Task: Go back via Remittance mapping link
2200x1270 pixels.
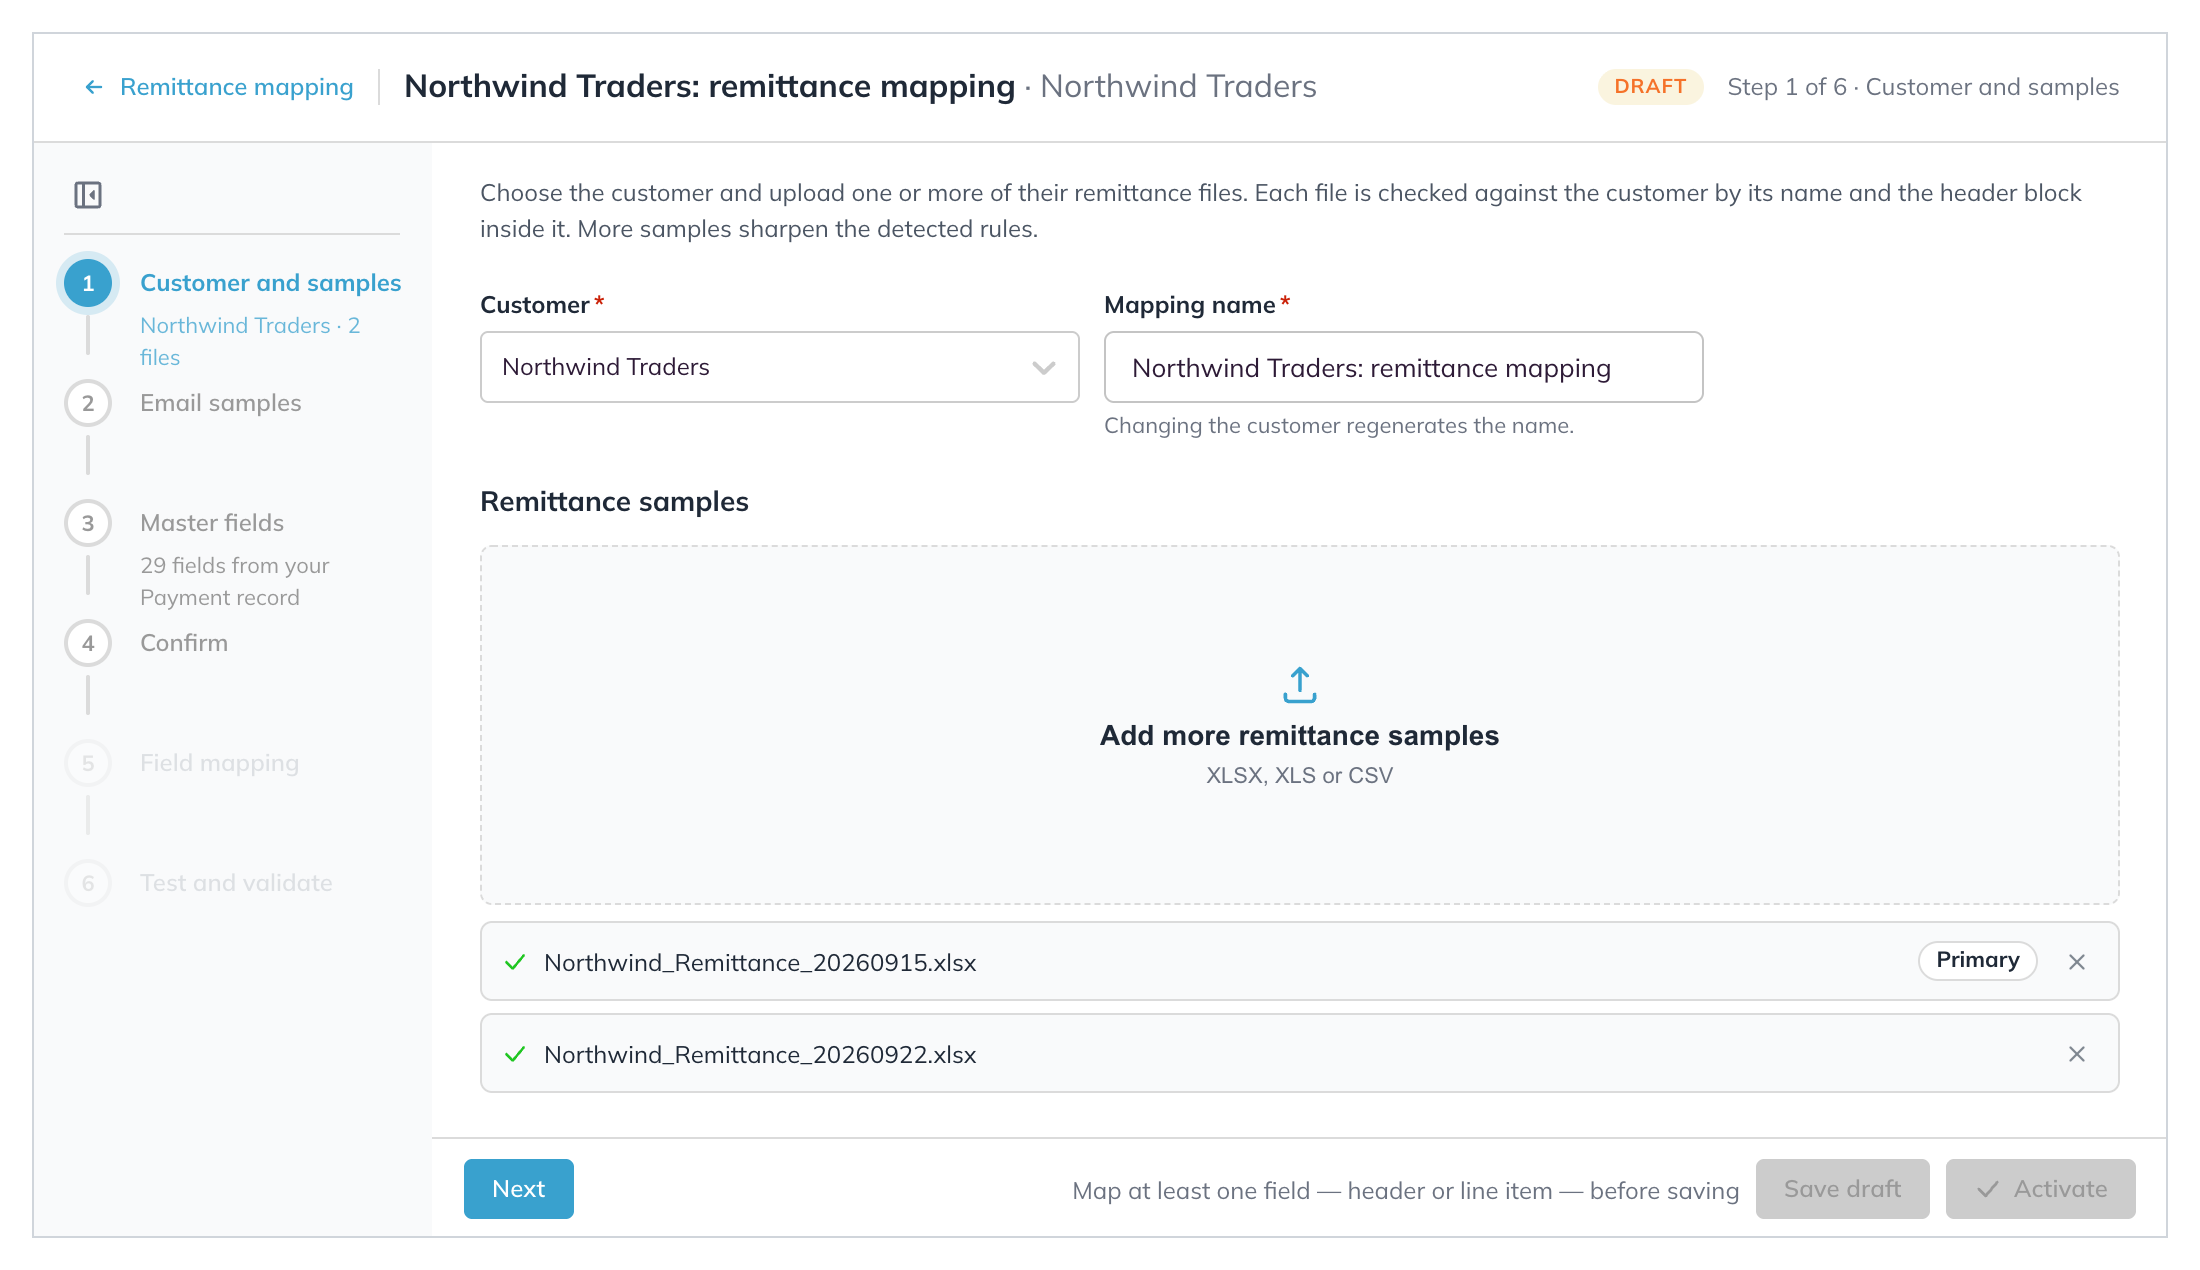Action: coord(236,87)
